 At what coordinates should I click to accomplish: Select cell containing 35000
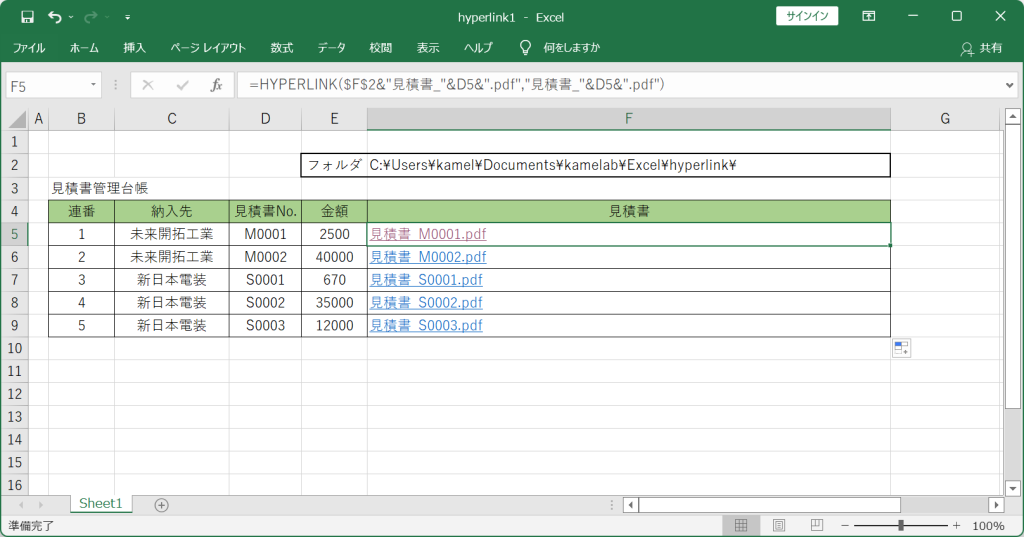[334, 302]
